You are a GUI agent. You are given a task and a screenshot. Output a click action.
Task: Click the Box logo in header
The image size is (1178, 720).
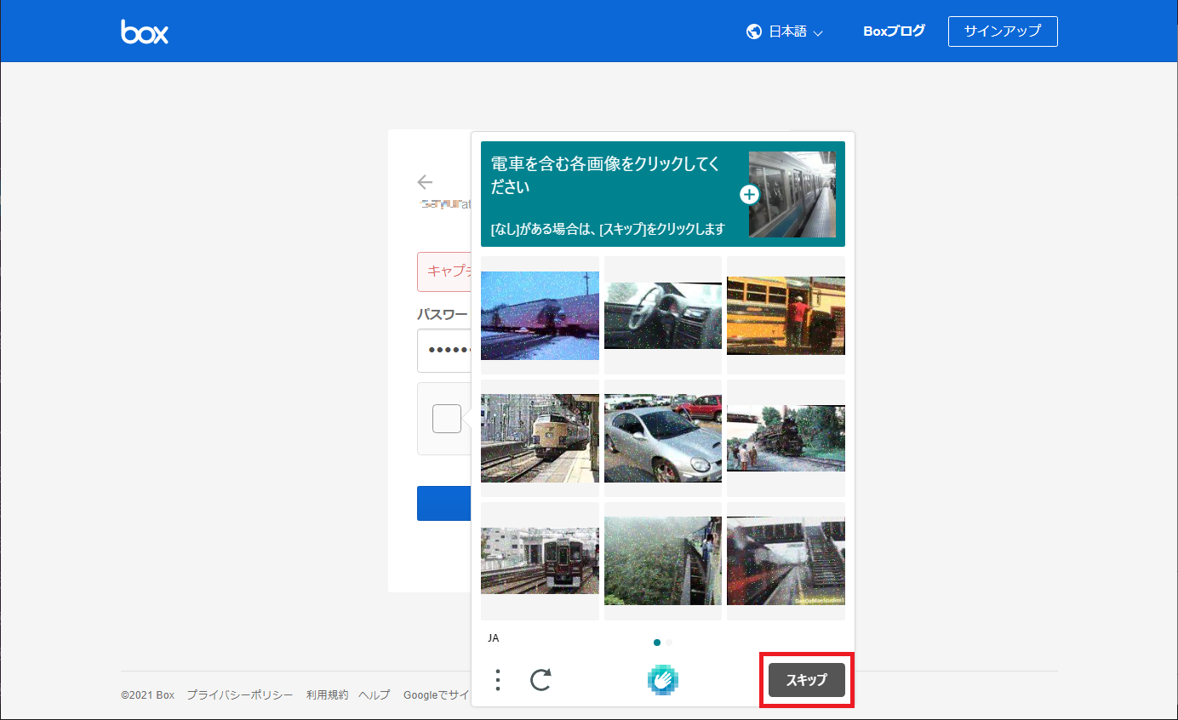145,32
